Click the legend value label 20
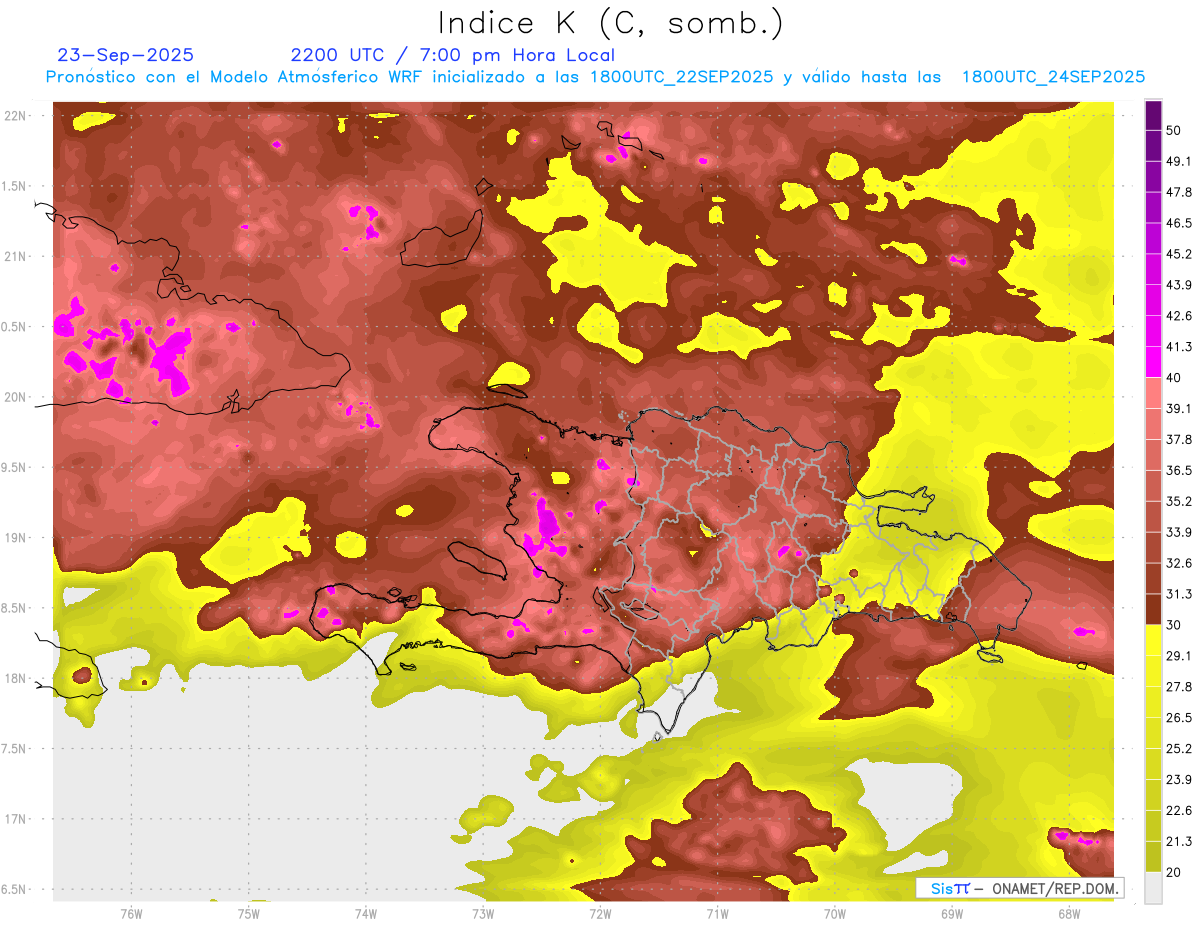Viewport: 1200px width, 927px height. point(1173,871)
